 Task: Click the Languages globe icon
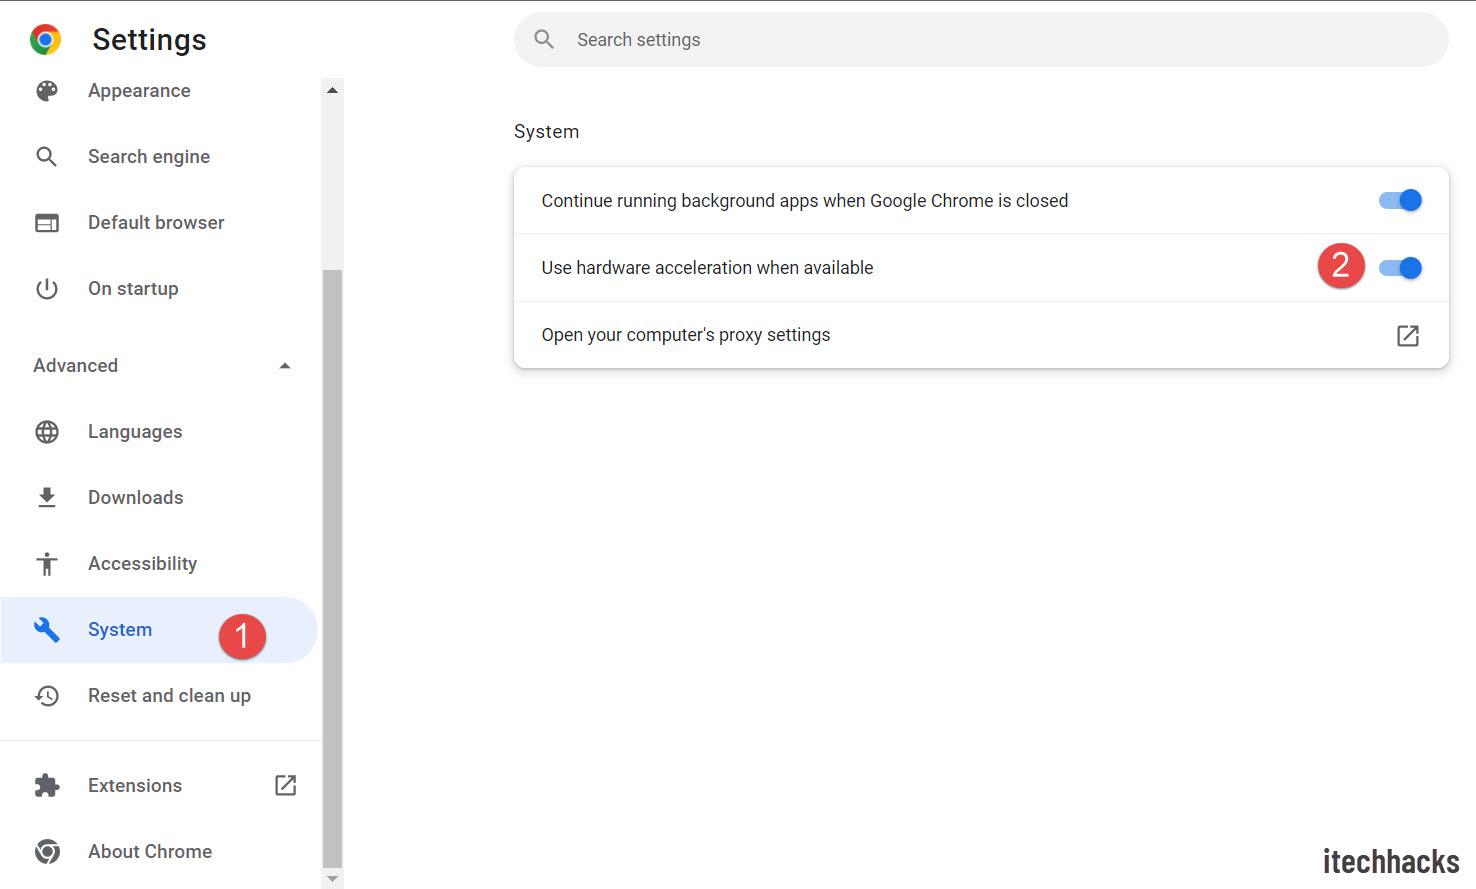tap(47, 432)
